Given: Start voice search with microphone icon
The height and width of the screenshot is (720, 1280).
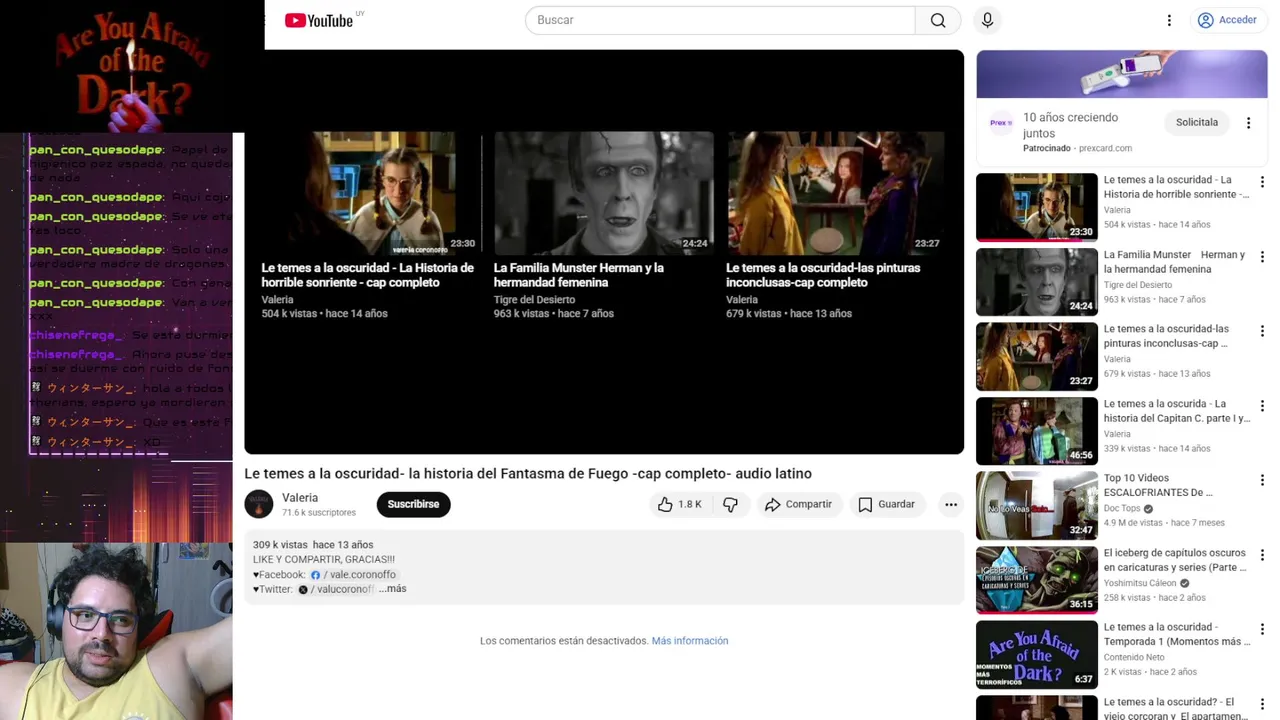Looking at the screenshot, I should click(988, 20).
